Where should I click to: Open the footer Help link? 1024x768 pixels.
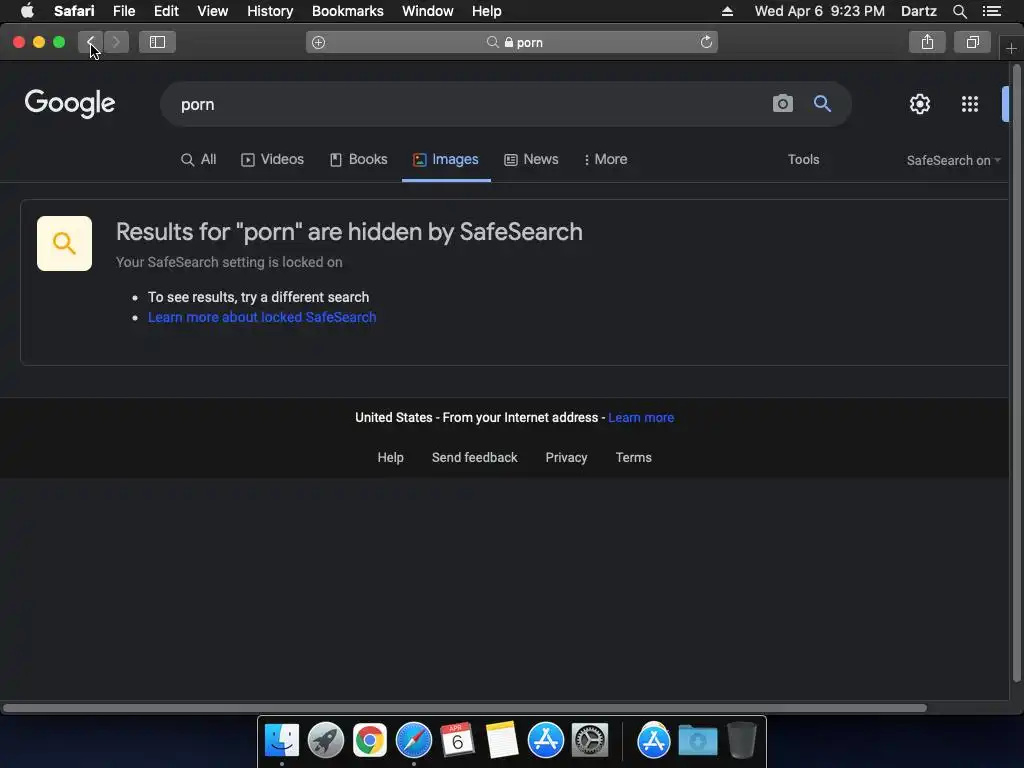click(x=391, y=458)
